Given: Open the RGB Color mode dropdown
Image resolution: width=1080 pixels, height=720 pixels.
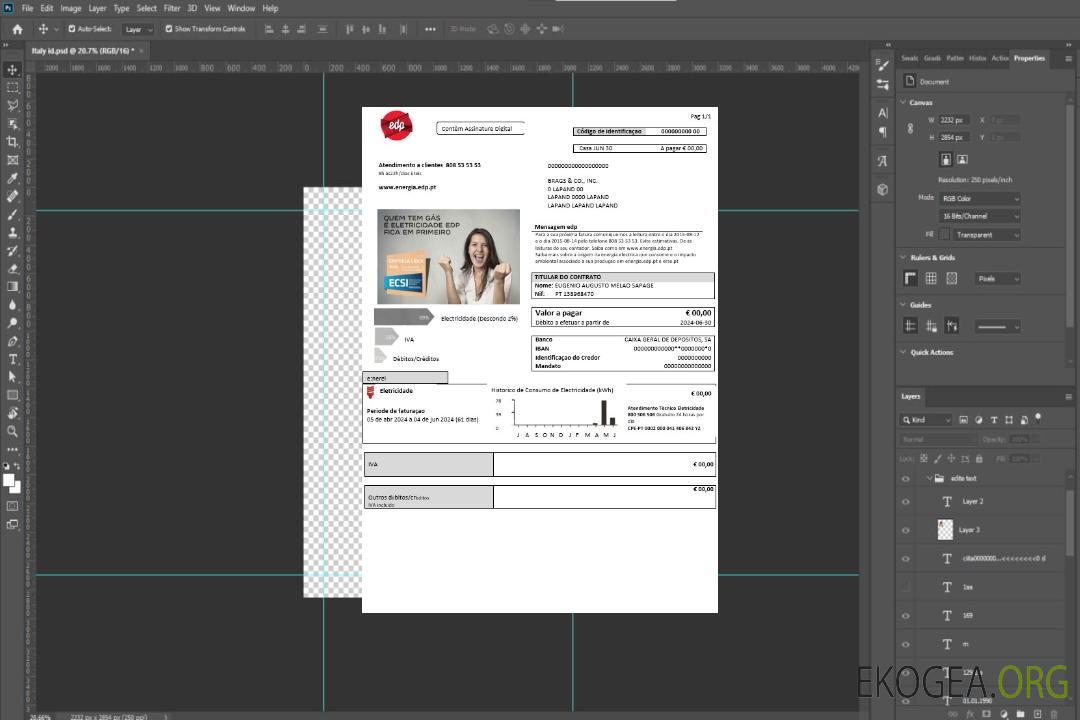Looking at the screenshot, I should [980, 198].
